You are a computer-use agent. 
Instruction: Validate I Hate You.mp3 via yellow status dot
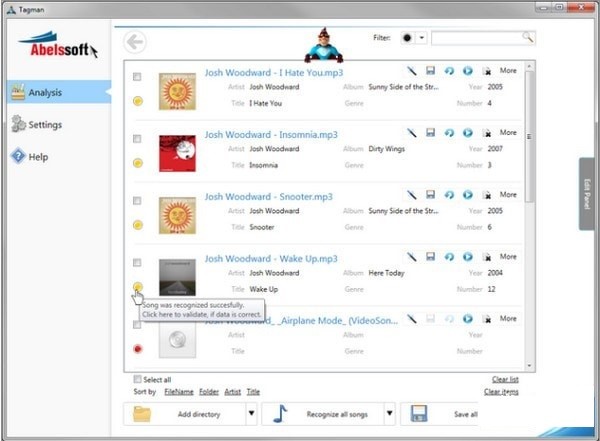[138, 101]
